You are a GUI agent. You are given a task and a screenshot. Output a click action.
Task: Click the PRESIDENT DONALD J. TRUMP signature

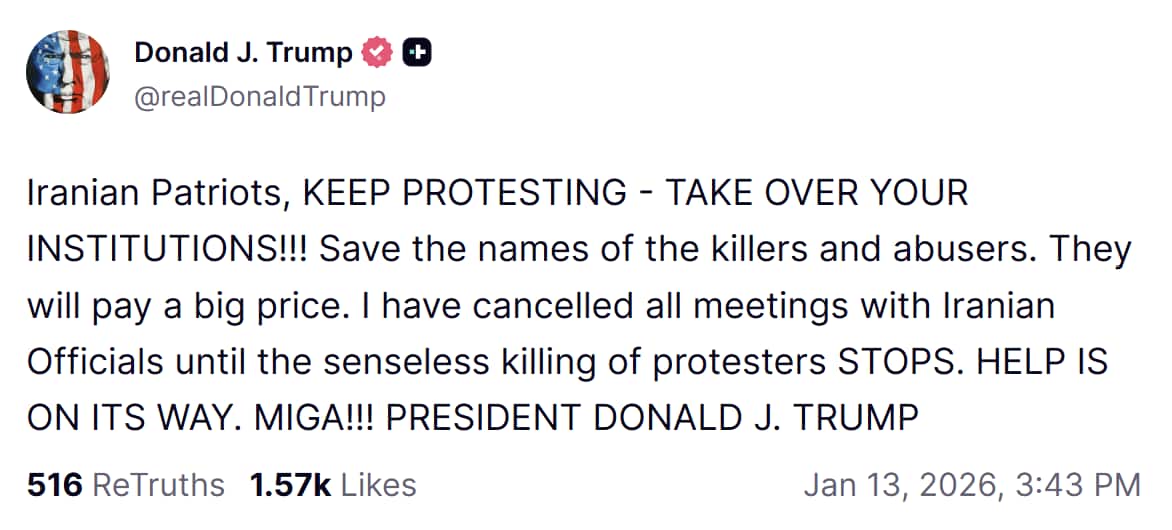click(651, 417)
